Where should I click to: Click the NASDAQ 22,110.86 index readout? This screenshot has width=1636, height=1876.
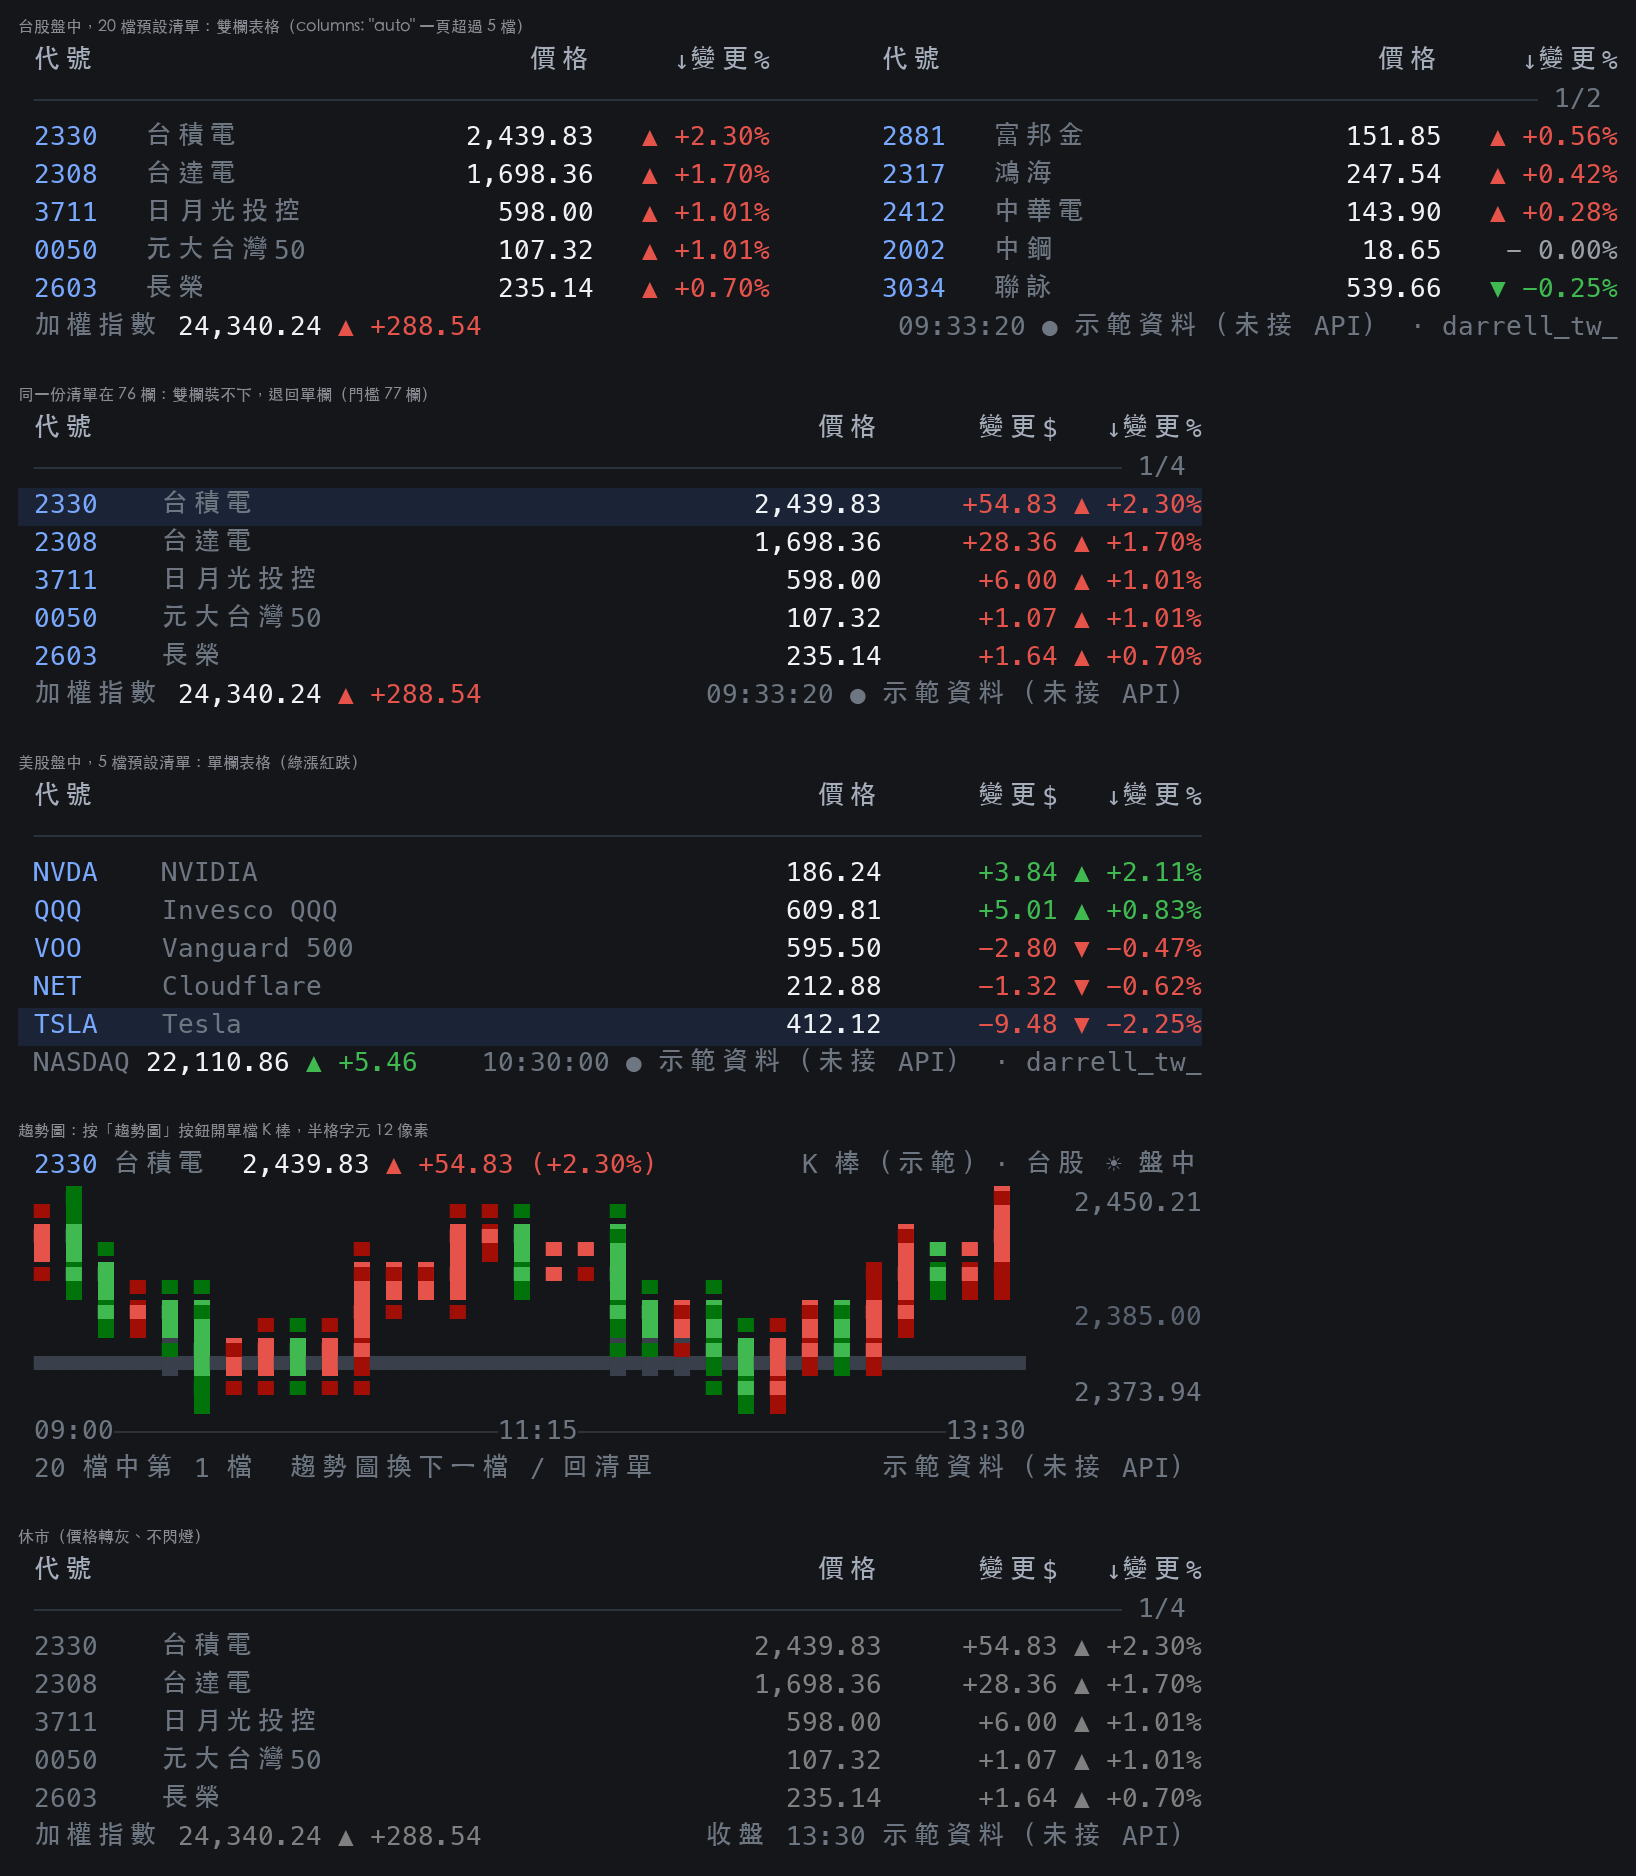pyautogui.click(x=161, y=1062)
